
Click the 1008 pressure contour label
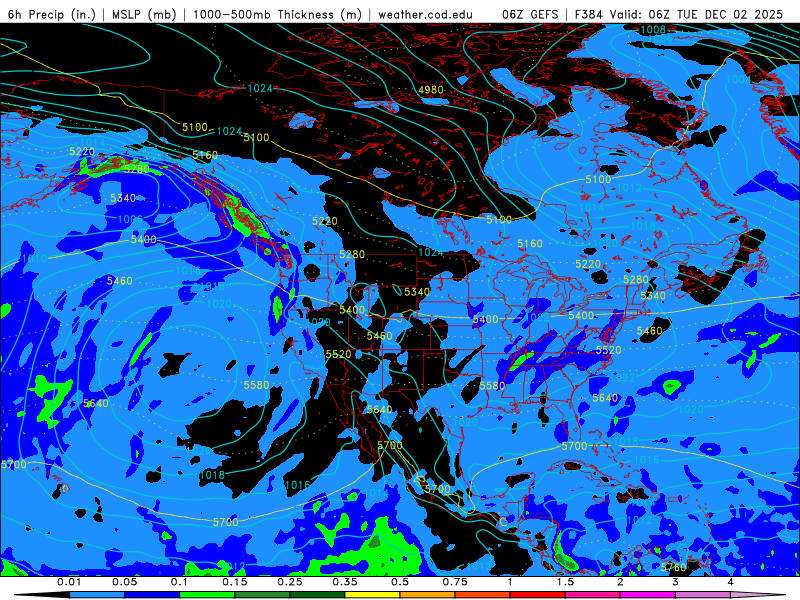click(653, 30)
